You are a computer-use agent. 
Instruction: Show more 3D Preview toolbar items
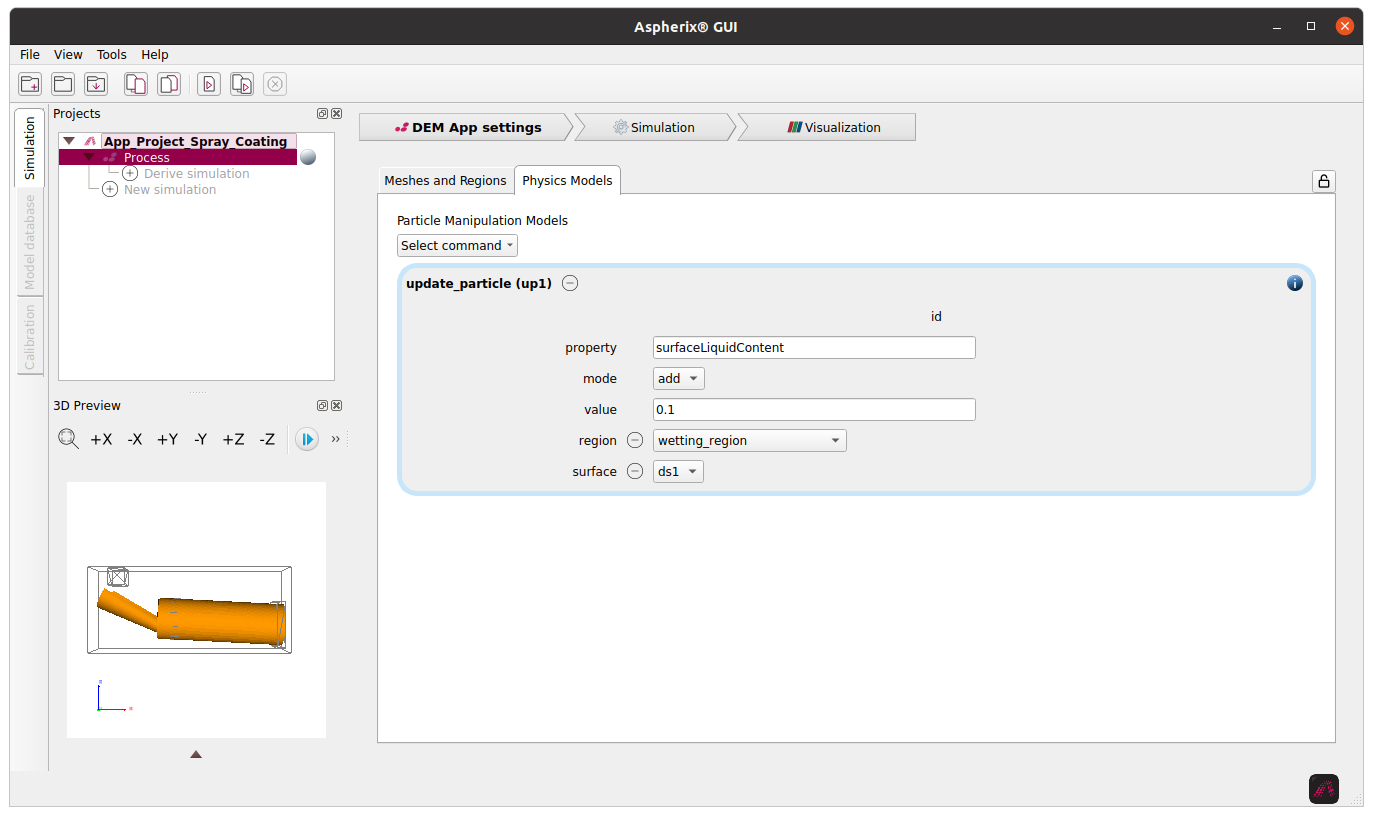pos(336,439)
